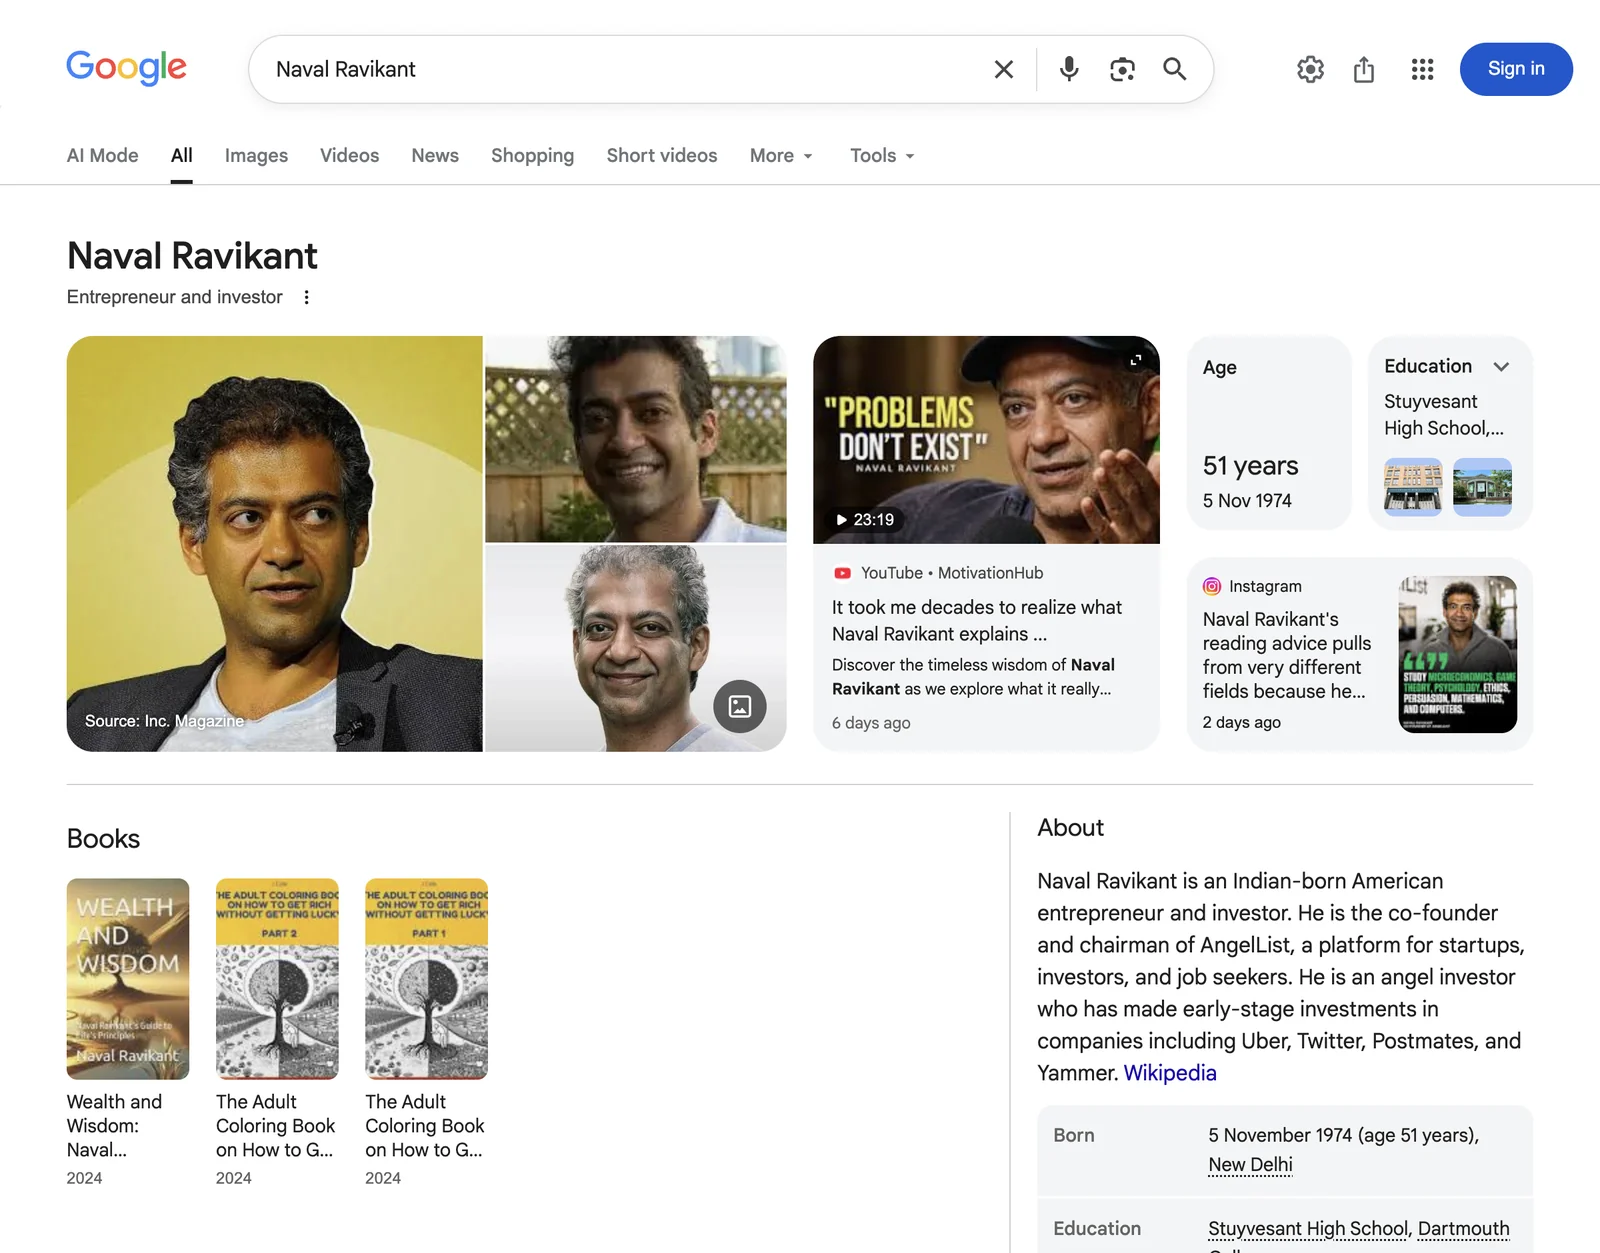Open Instagram post about reading advice

click(1287, 655)
